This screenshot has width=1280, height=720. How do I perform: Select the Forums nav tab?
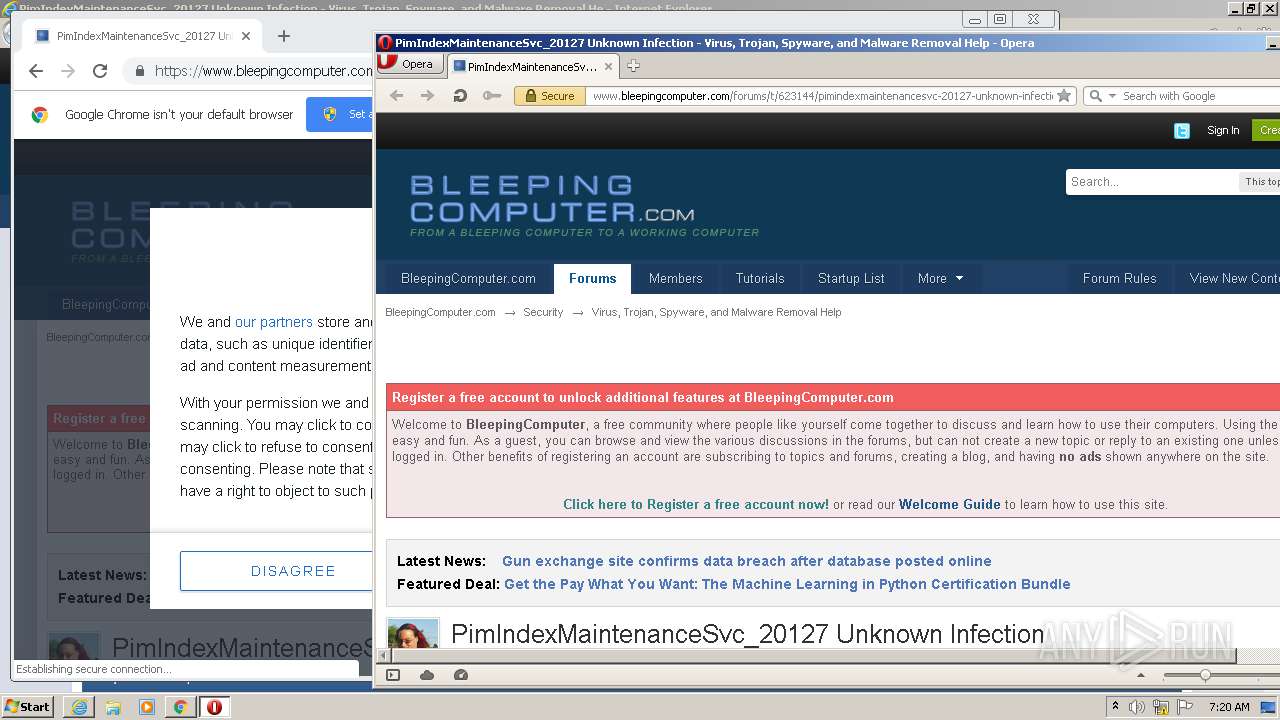tap(592, 278)
